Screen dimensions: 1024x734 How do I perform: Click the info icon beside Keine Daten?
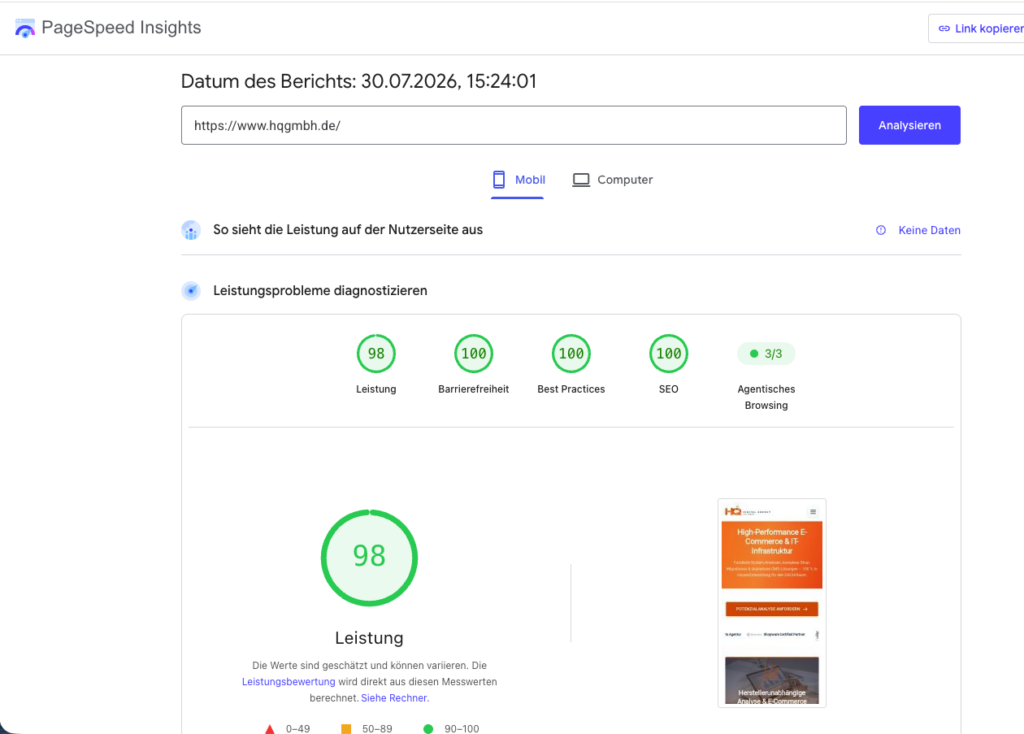(881, 230)
